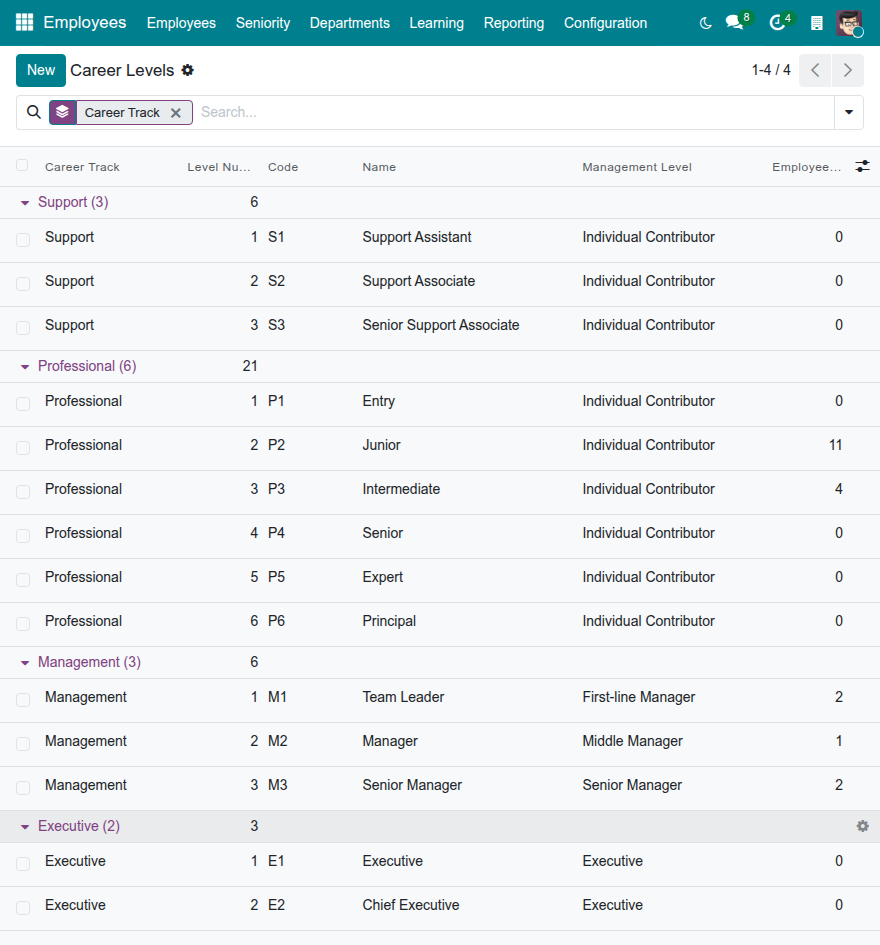
Task: Open the search options dropdown toggle
Action: 849,112
